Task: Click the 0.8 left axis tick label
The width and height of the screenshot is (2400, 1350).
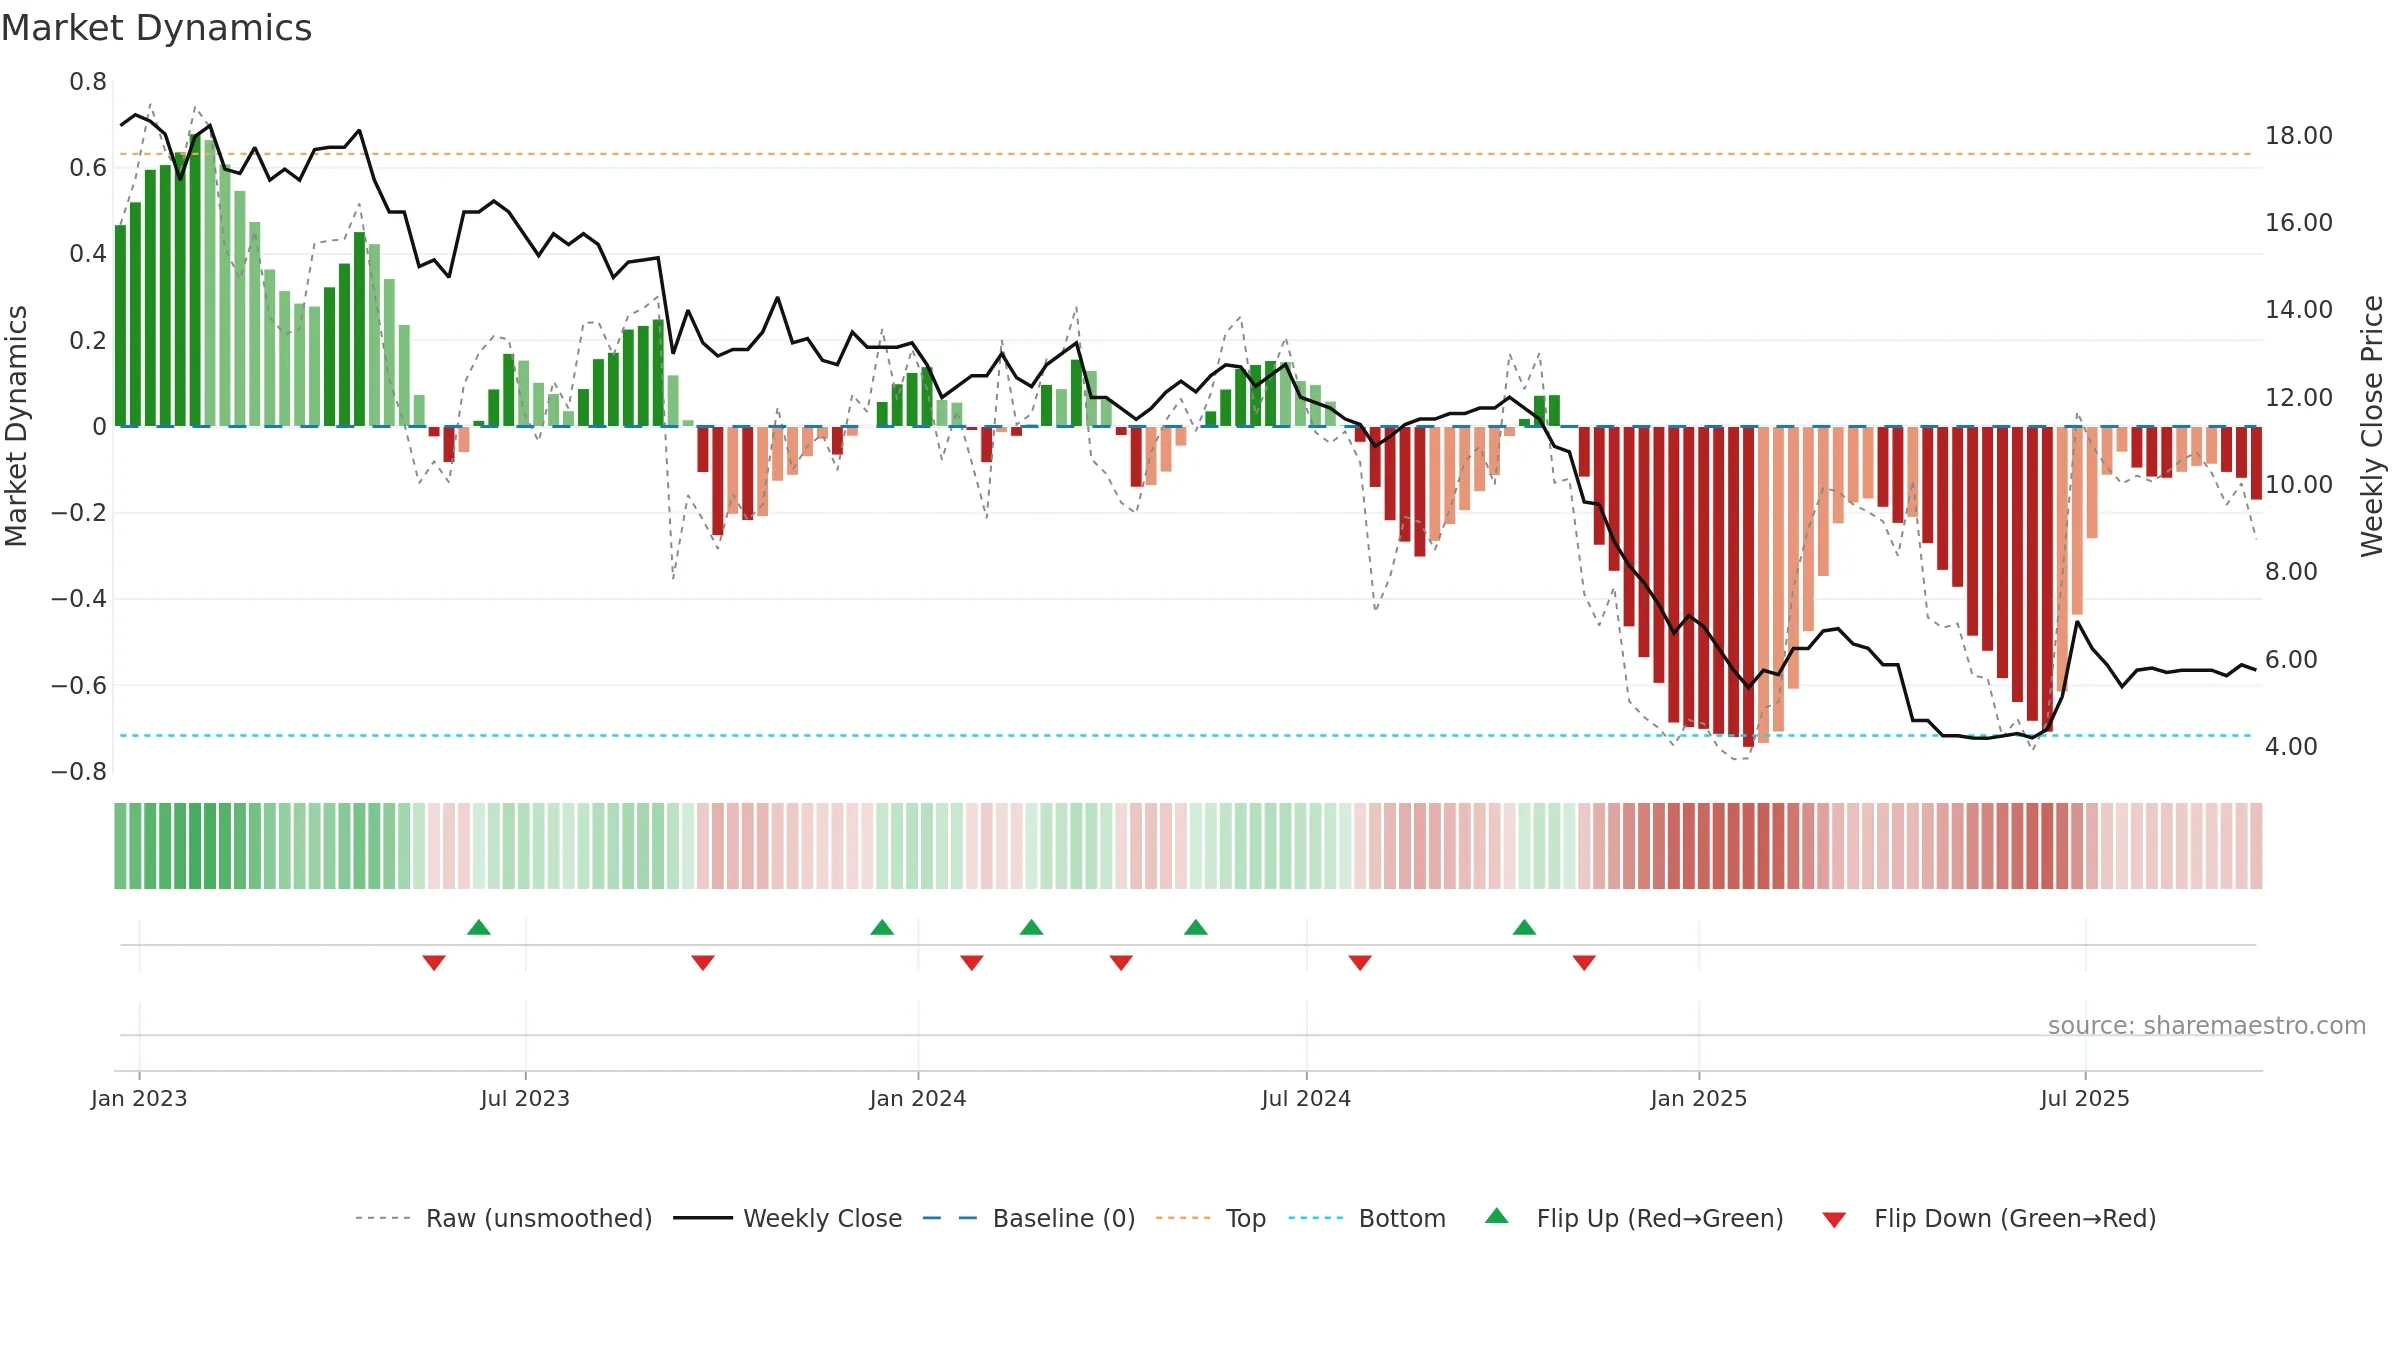Action: [88, 82]
